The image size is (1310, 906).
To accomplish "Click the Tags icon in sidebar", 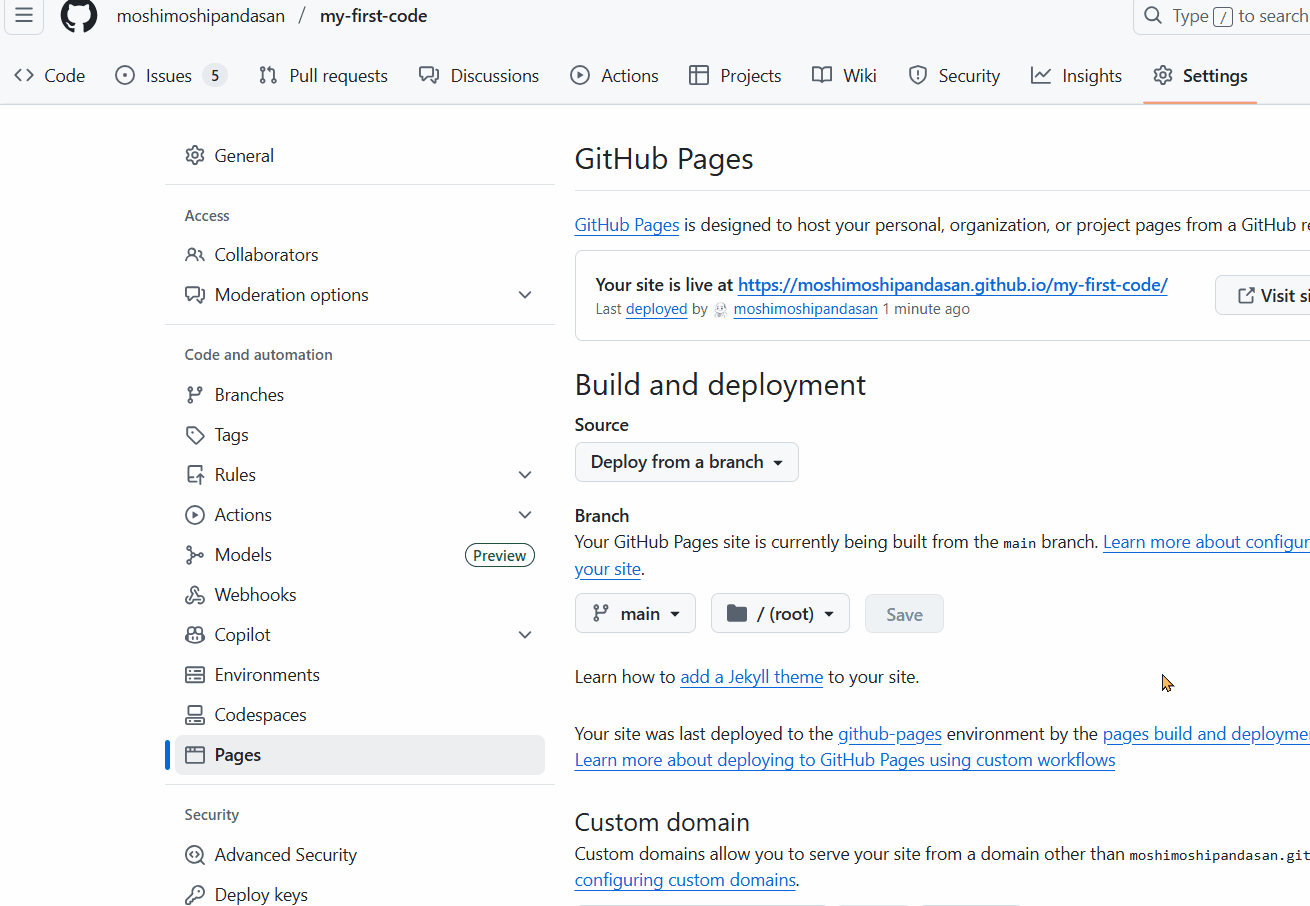I will 195,435.
